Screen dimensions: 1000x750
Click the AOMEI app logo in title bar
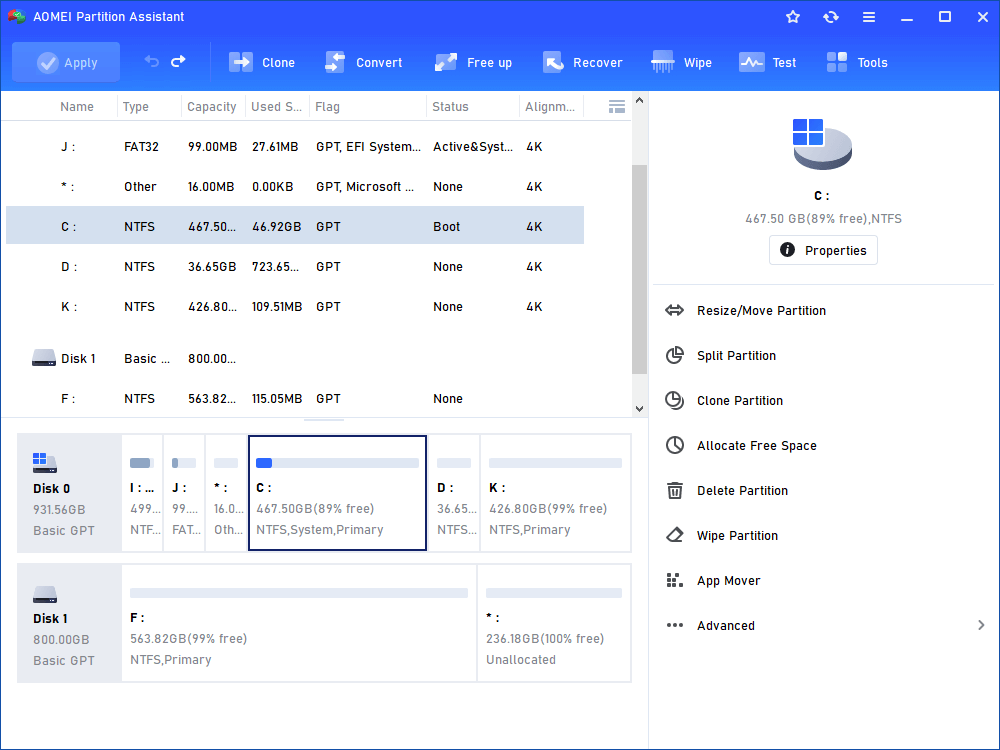[17, 17]
